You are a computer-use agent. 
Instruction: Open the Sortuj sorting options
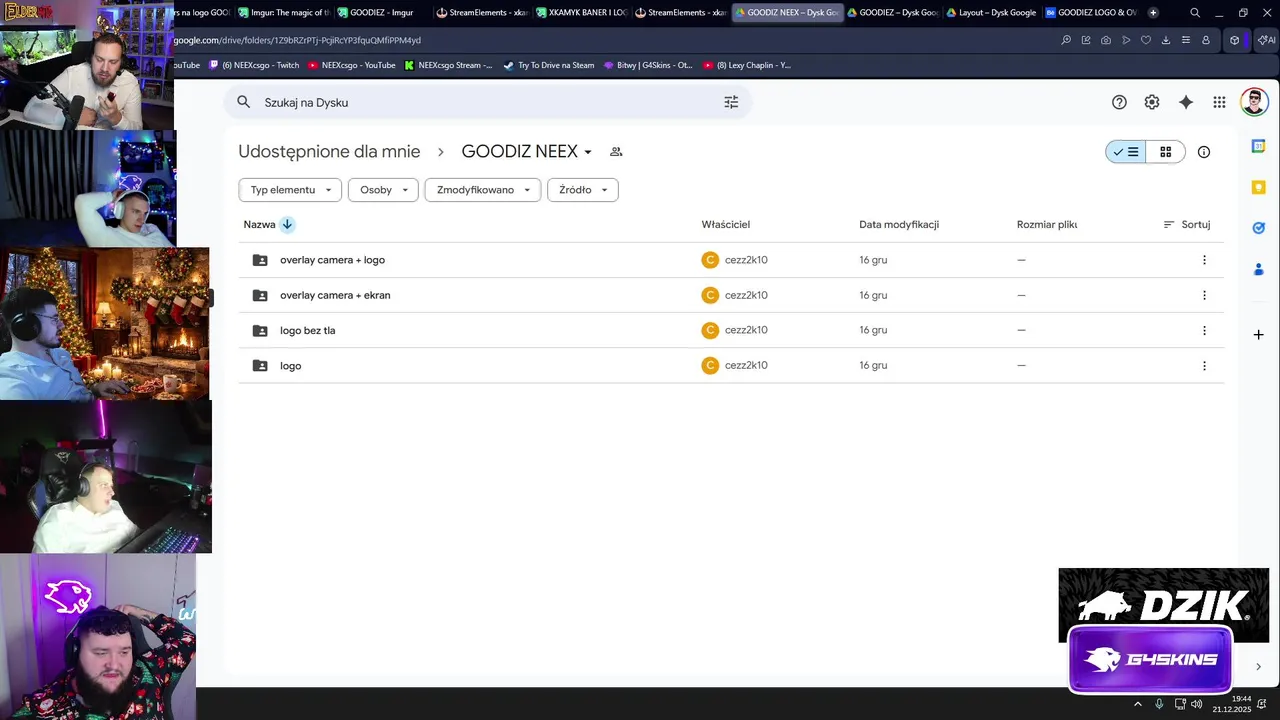tap(1187, 225)
